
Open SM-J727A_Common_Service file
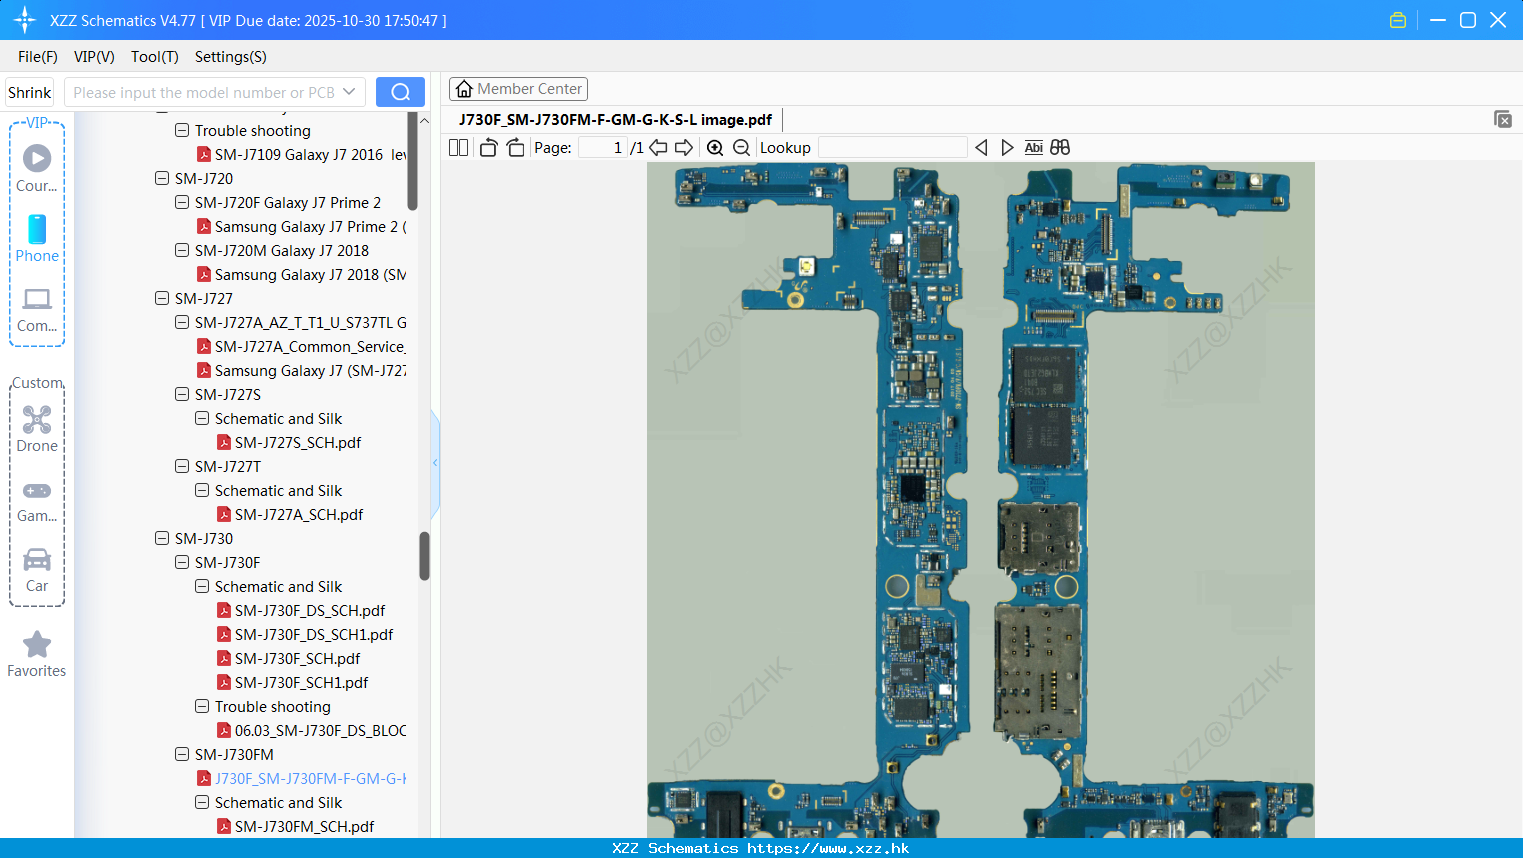coord(310,346)
